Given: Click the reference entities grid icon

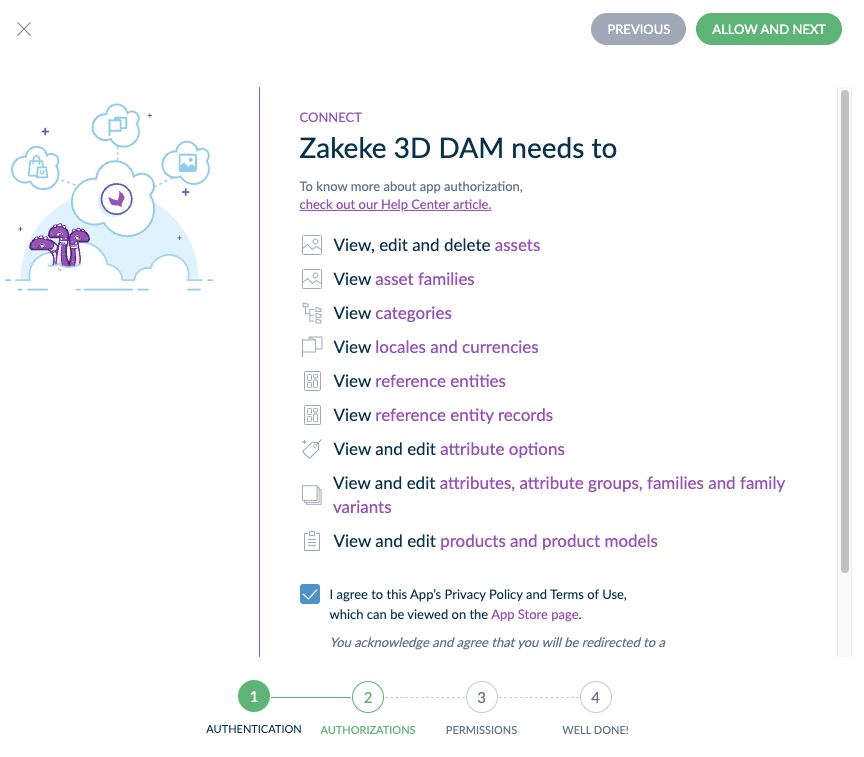Looking at the screenshot, I should click(x=312, y=381).
